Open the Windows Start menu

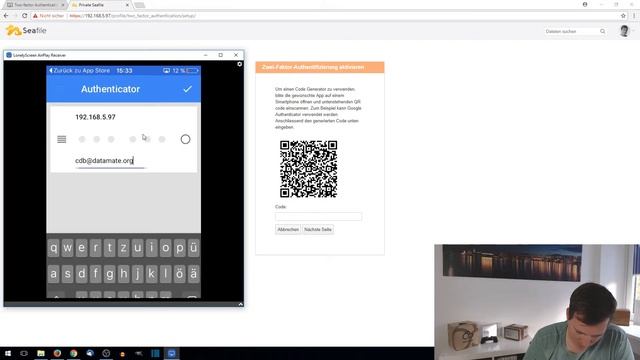[8, 353]
